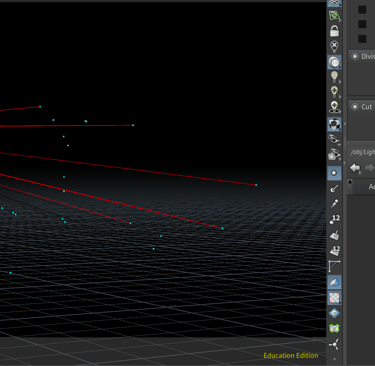Toggle the display materials shaded ball icon
The width and height of the screenshot is (375, 366).
tap(334, 124)
